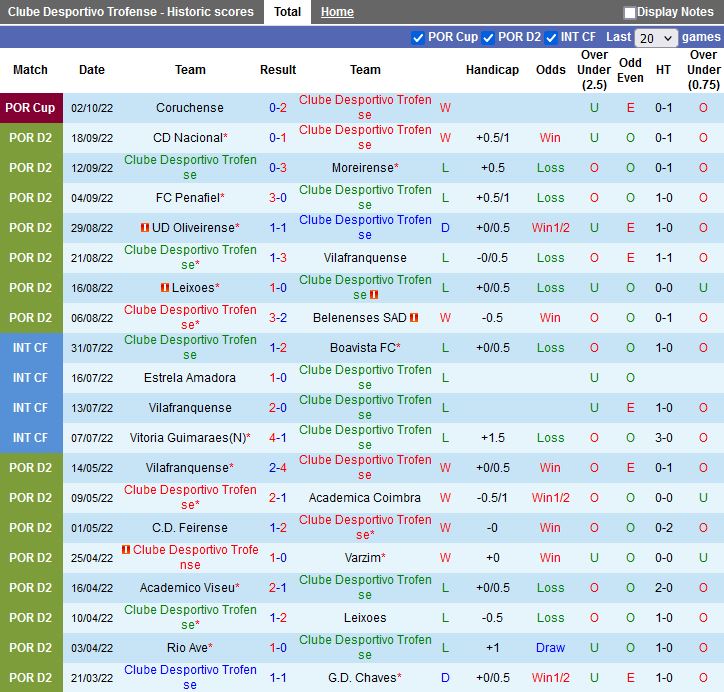724x692 pixels.
Task: Open Varzim team link
Action: pos(362,558)
